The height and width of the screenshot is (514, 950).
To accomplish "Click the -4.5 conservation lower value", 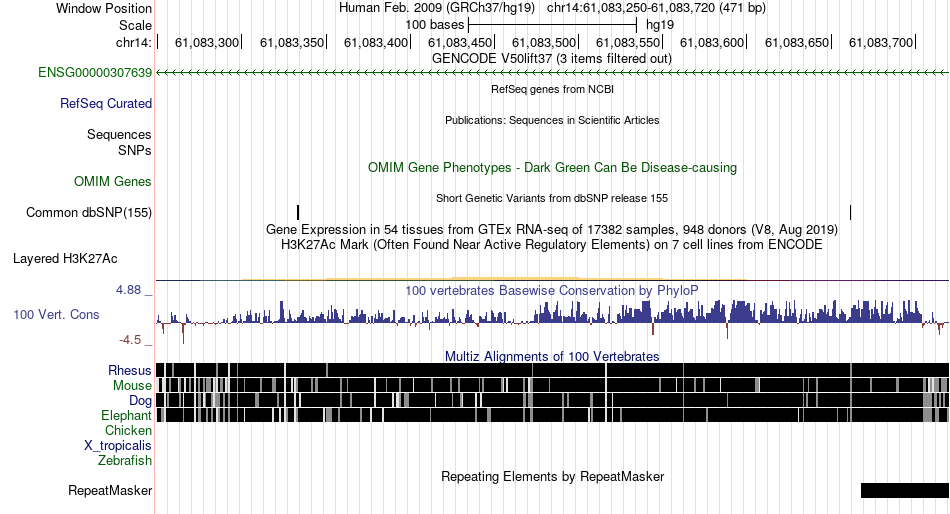I will tap(130, 340).
